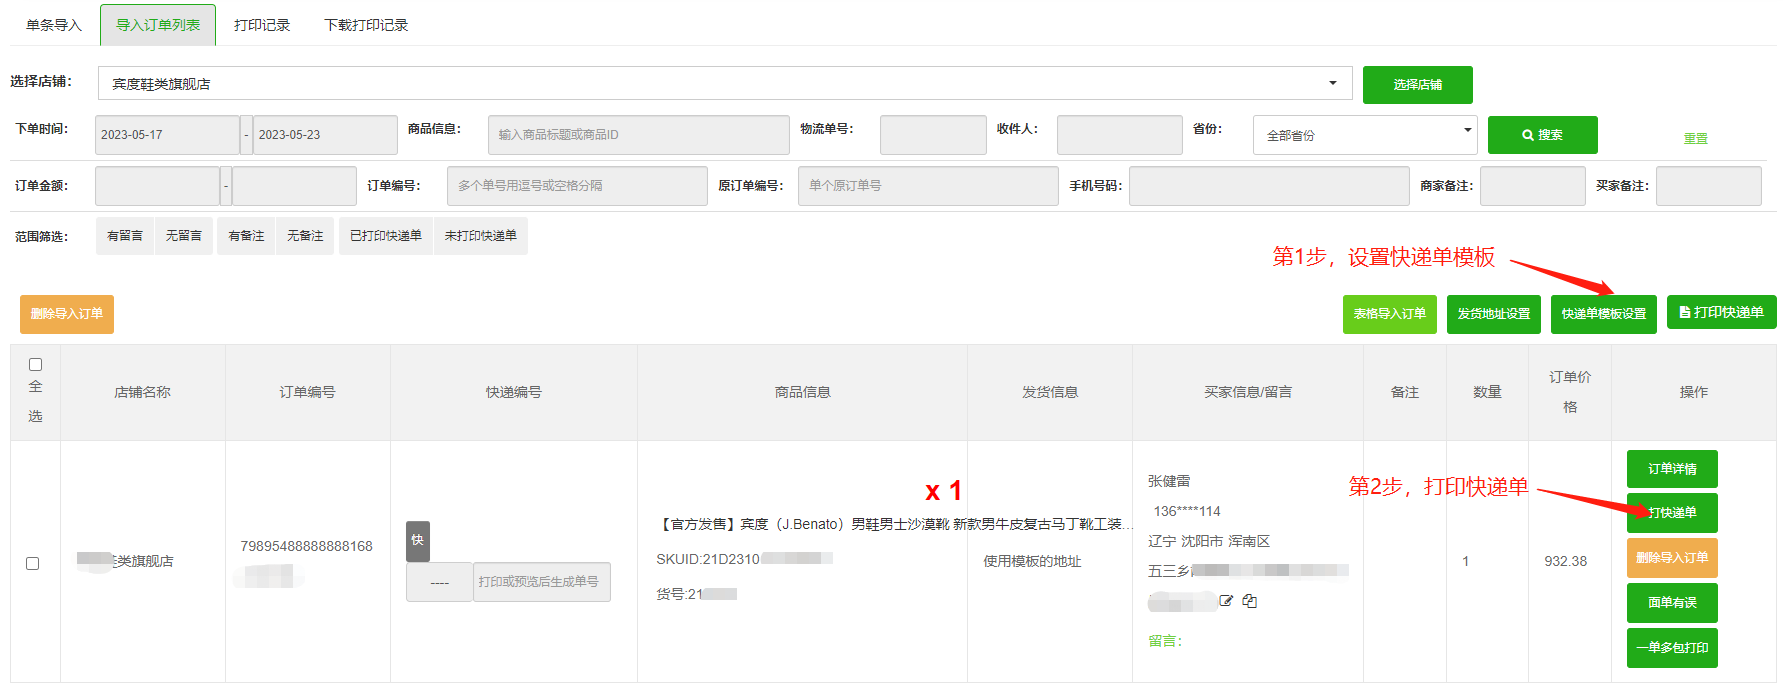Click the 搜索 button with magnifier icon
1792x693 pixels.
pos(1542,135)
